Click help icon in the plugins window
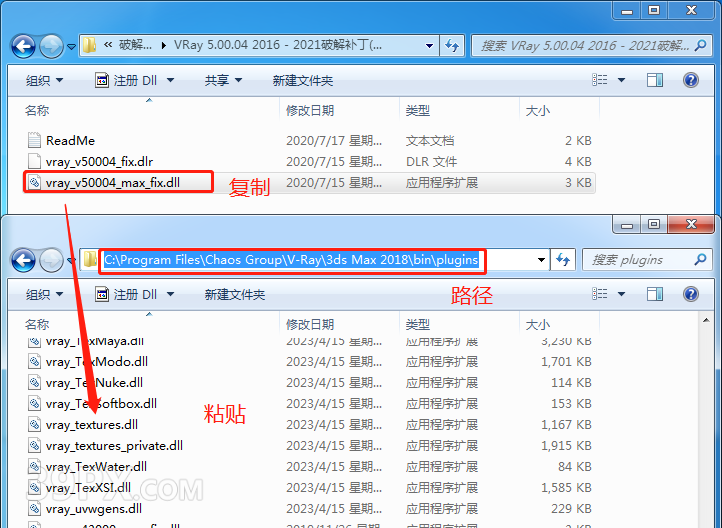This screenshot has height=528, width=722. click(691, 294)
